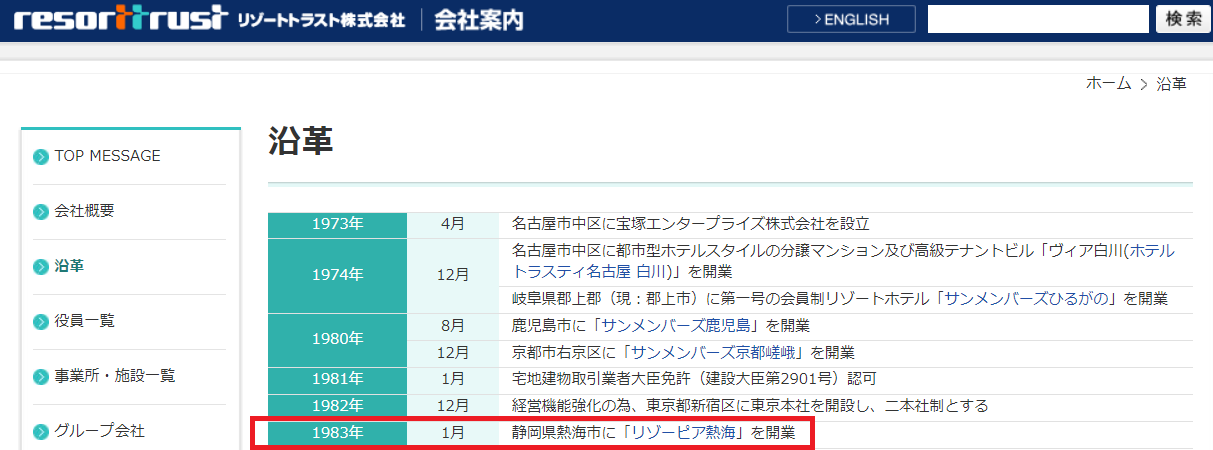Click the 1983年 year cell
The height and width of the screenshot is (450, 1213).
[337, 434]
